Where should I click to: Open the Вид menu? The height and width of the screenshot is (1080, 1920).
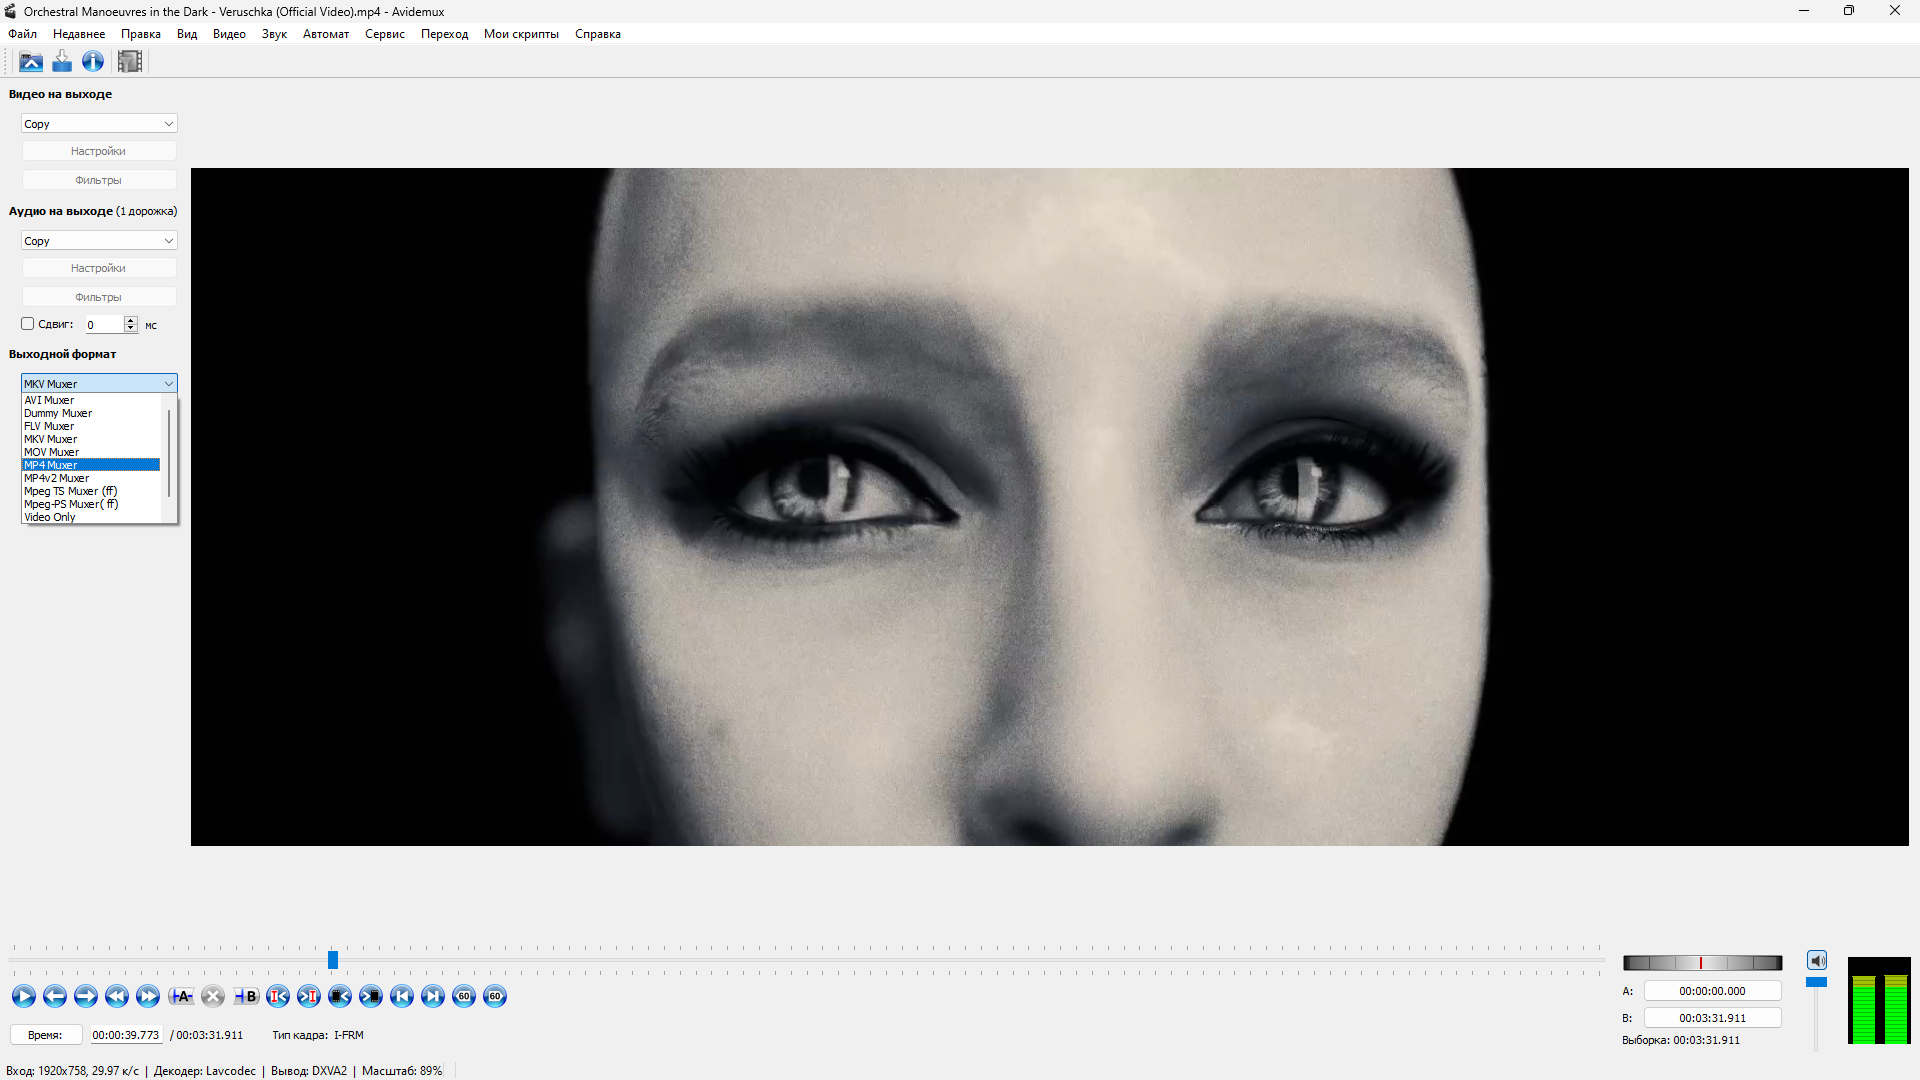[187, 34]
